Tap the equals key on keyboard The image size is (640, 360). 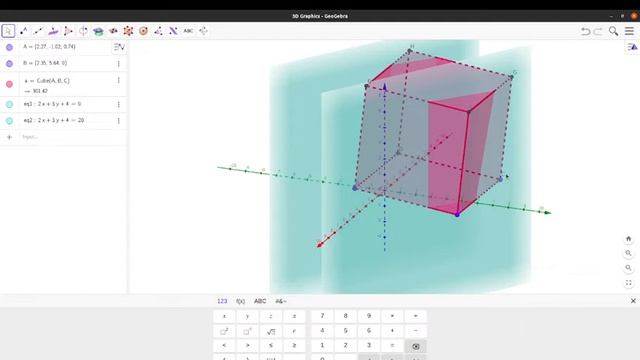[x=392, y=346]
